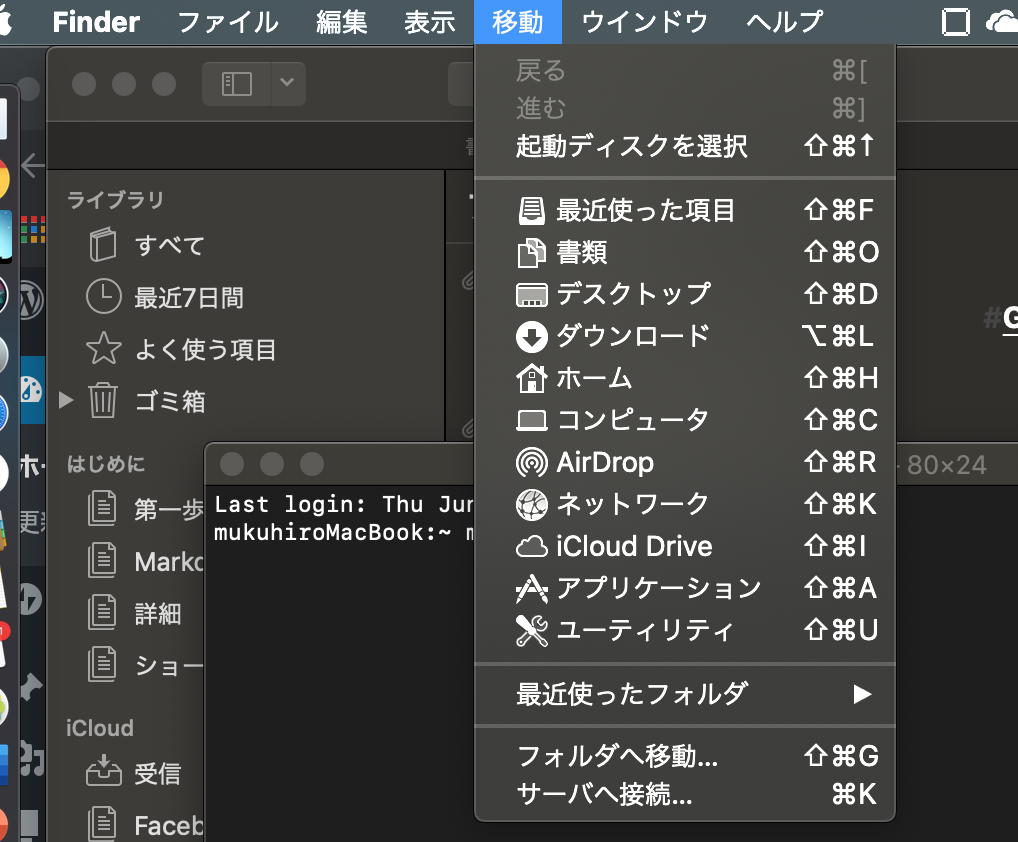Choose サーバへ接続... from the menu

[685, 794]
